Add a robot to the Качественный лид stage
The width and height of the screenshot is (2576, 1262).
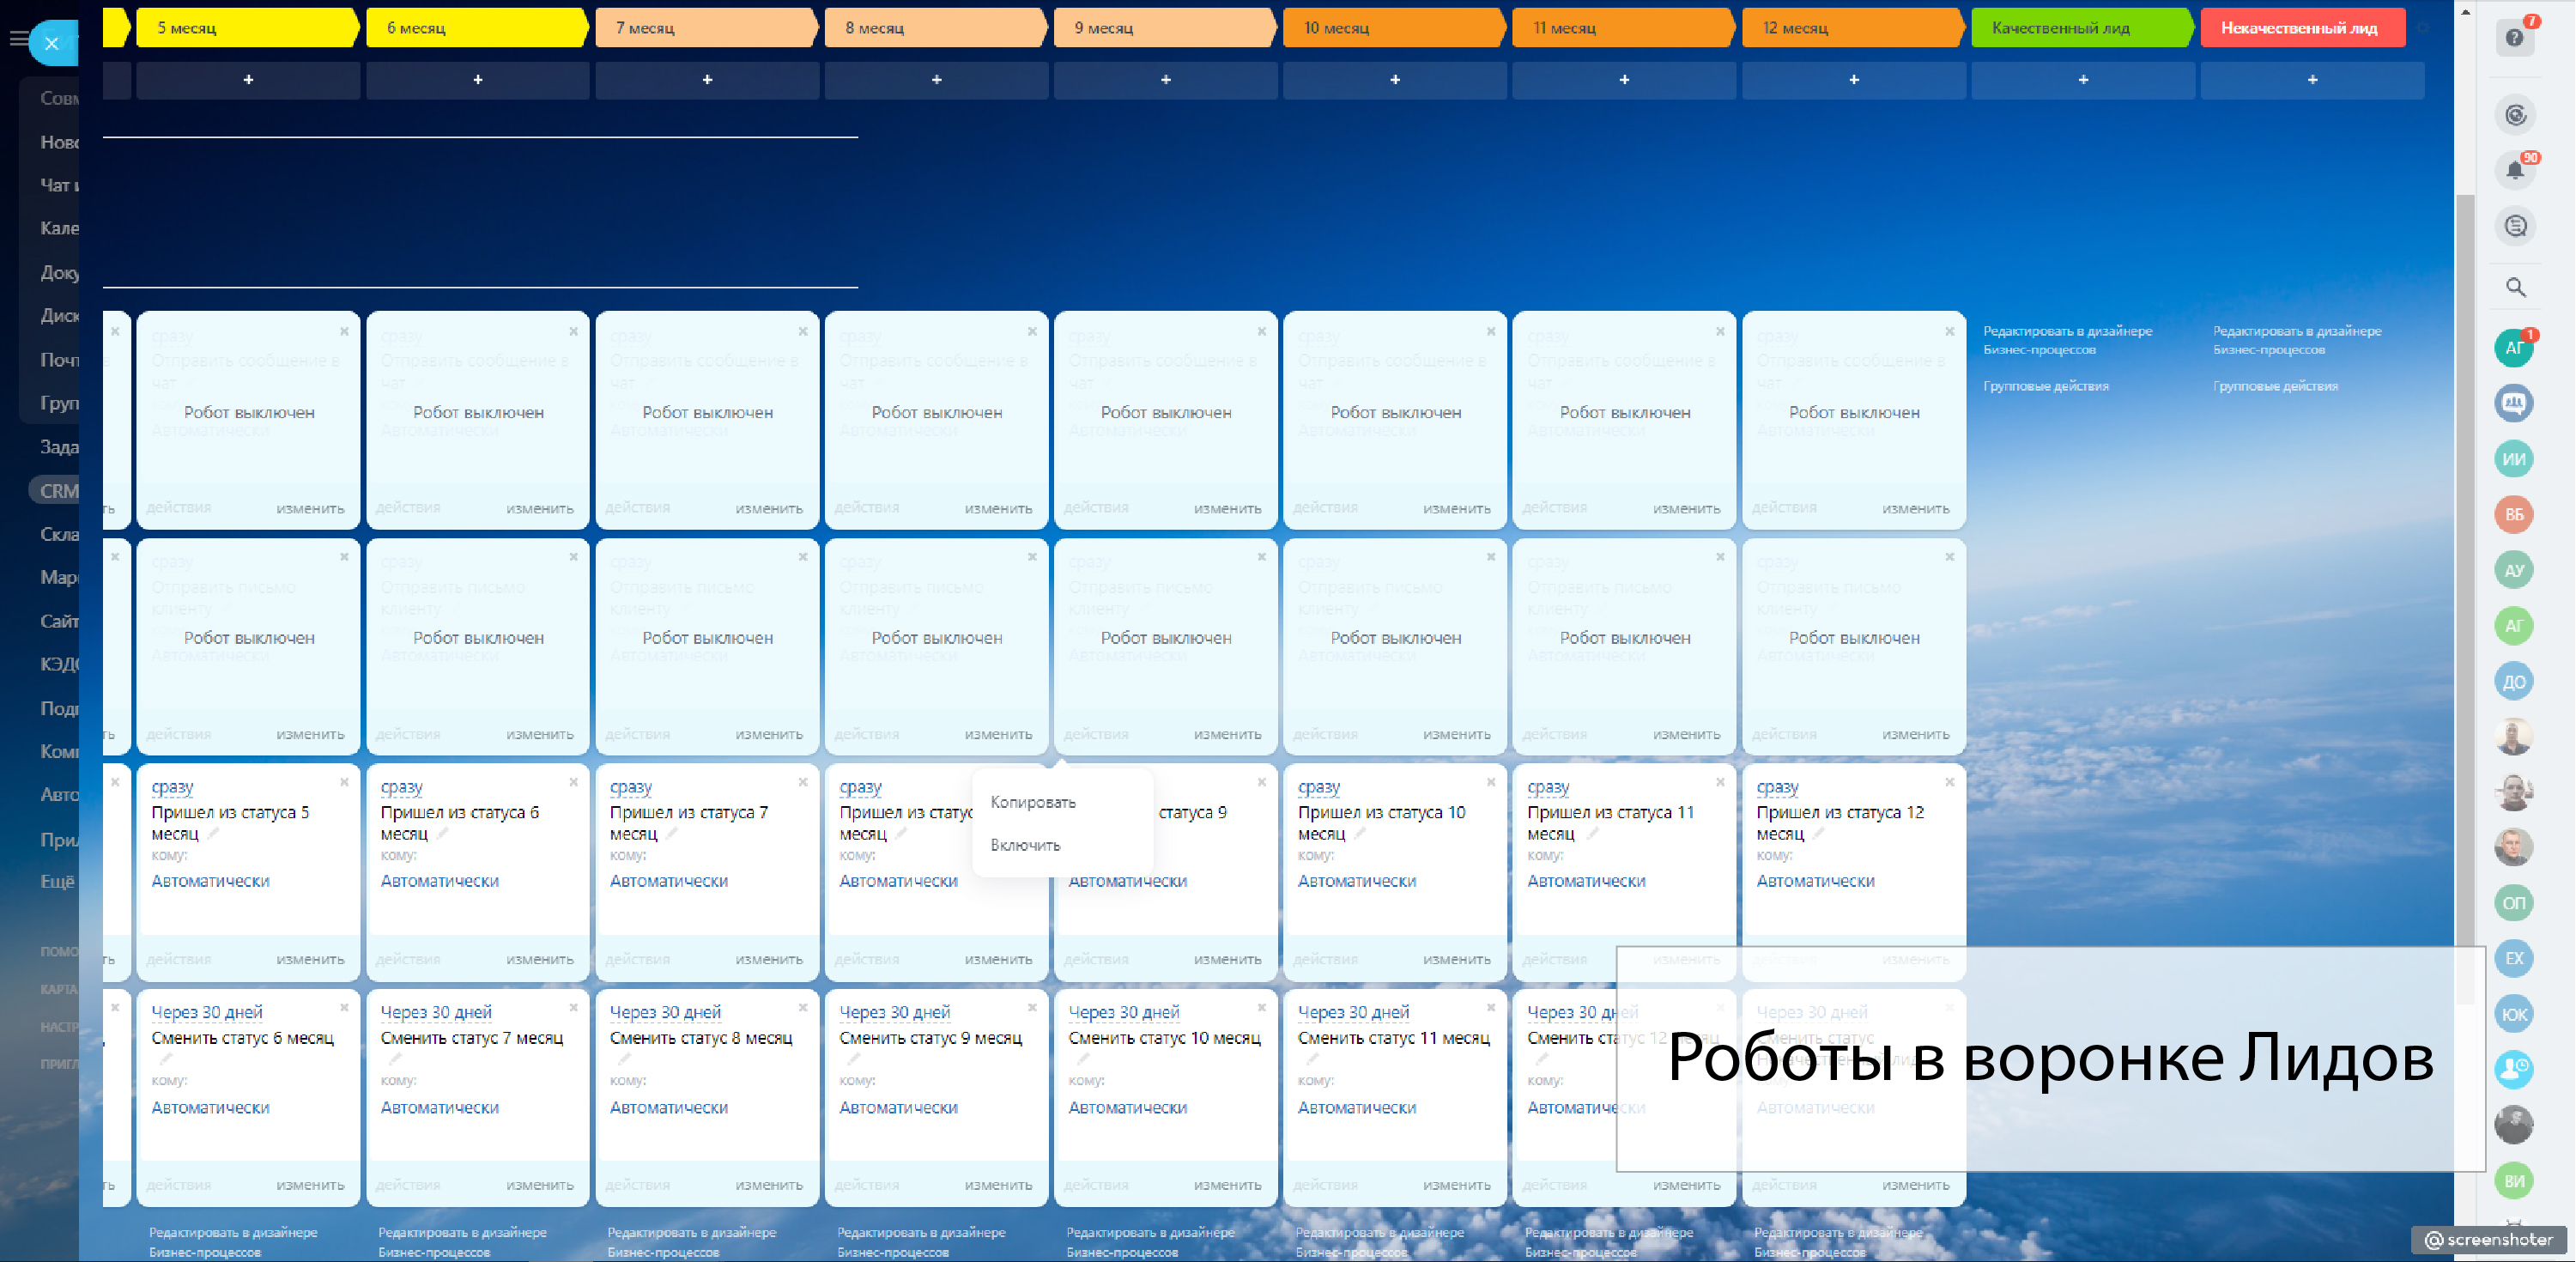[2083, 80]
